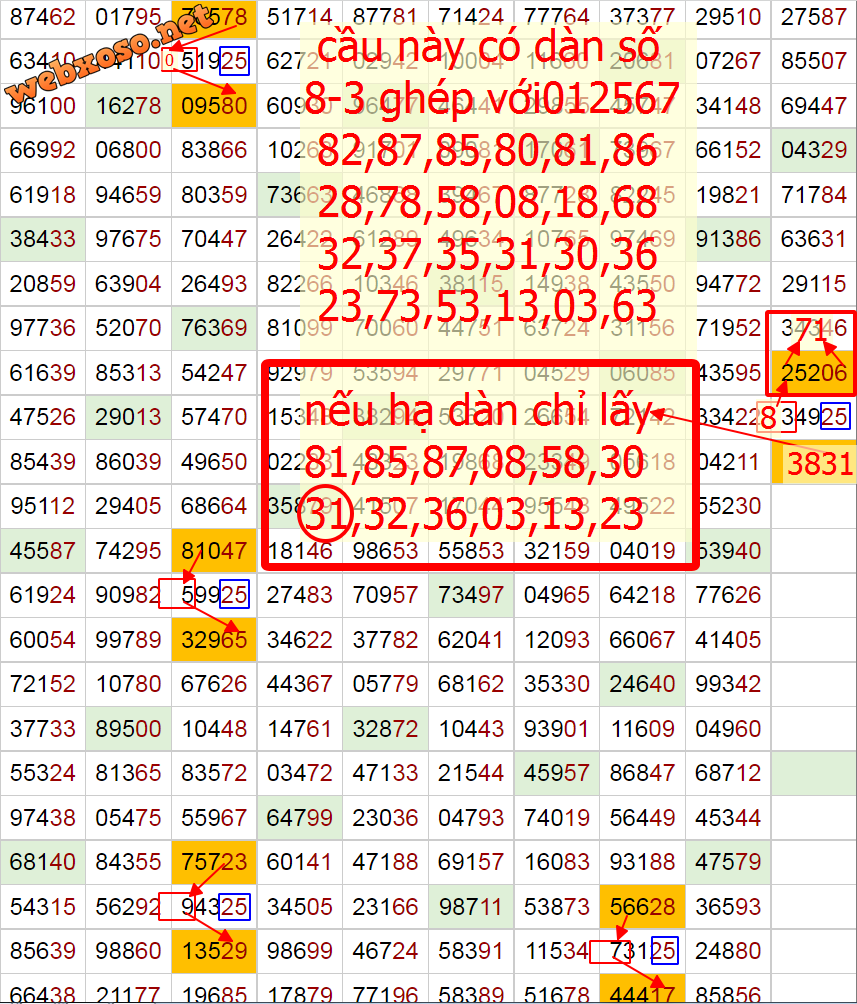Select the cell with 71952
Image resolution: width=857 pixels, height=1004 pixels.
click(728, 328)
